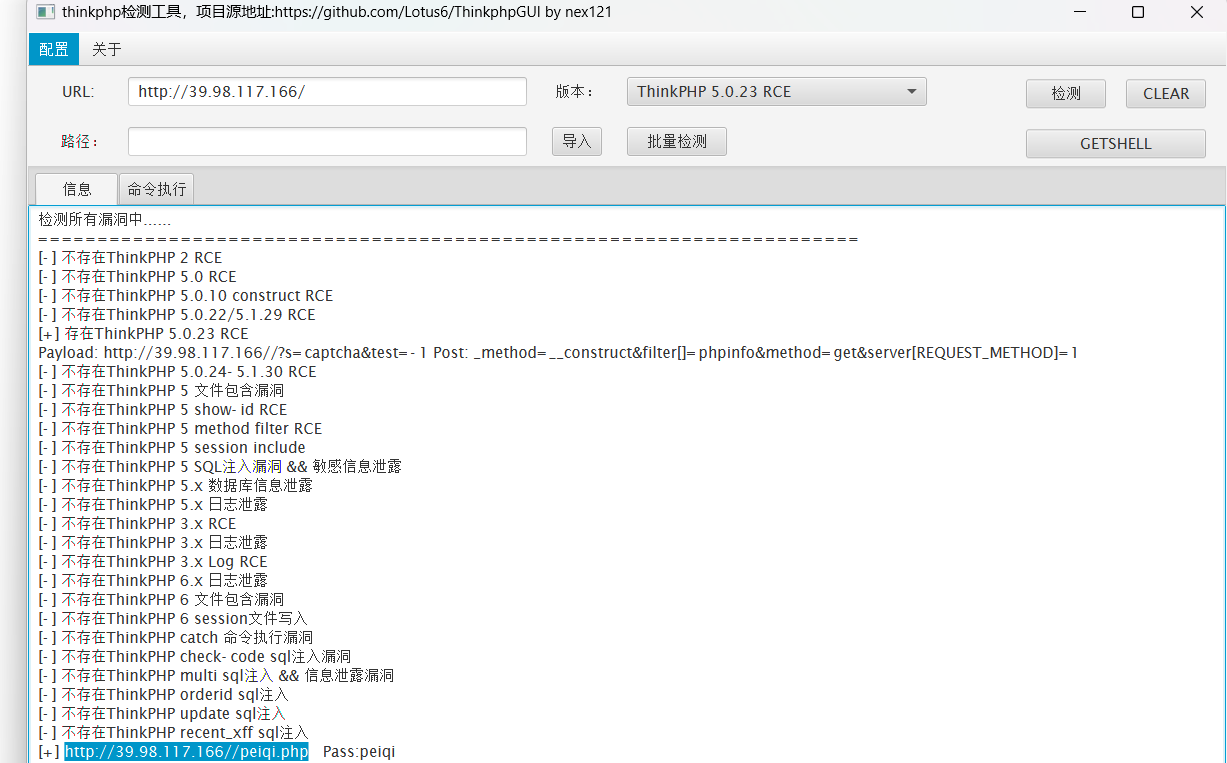Switch to the 命令执行 tab

tap(156, 189)
